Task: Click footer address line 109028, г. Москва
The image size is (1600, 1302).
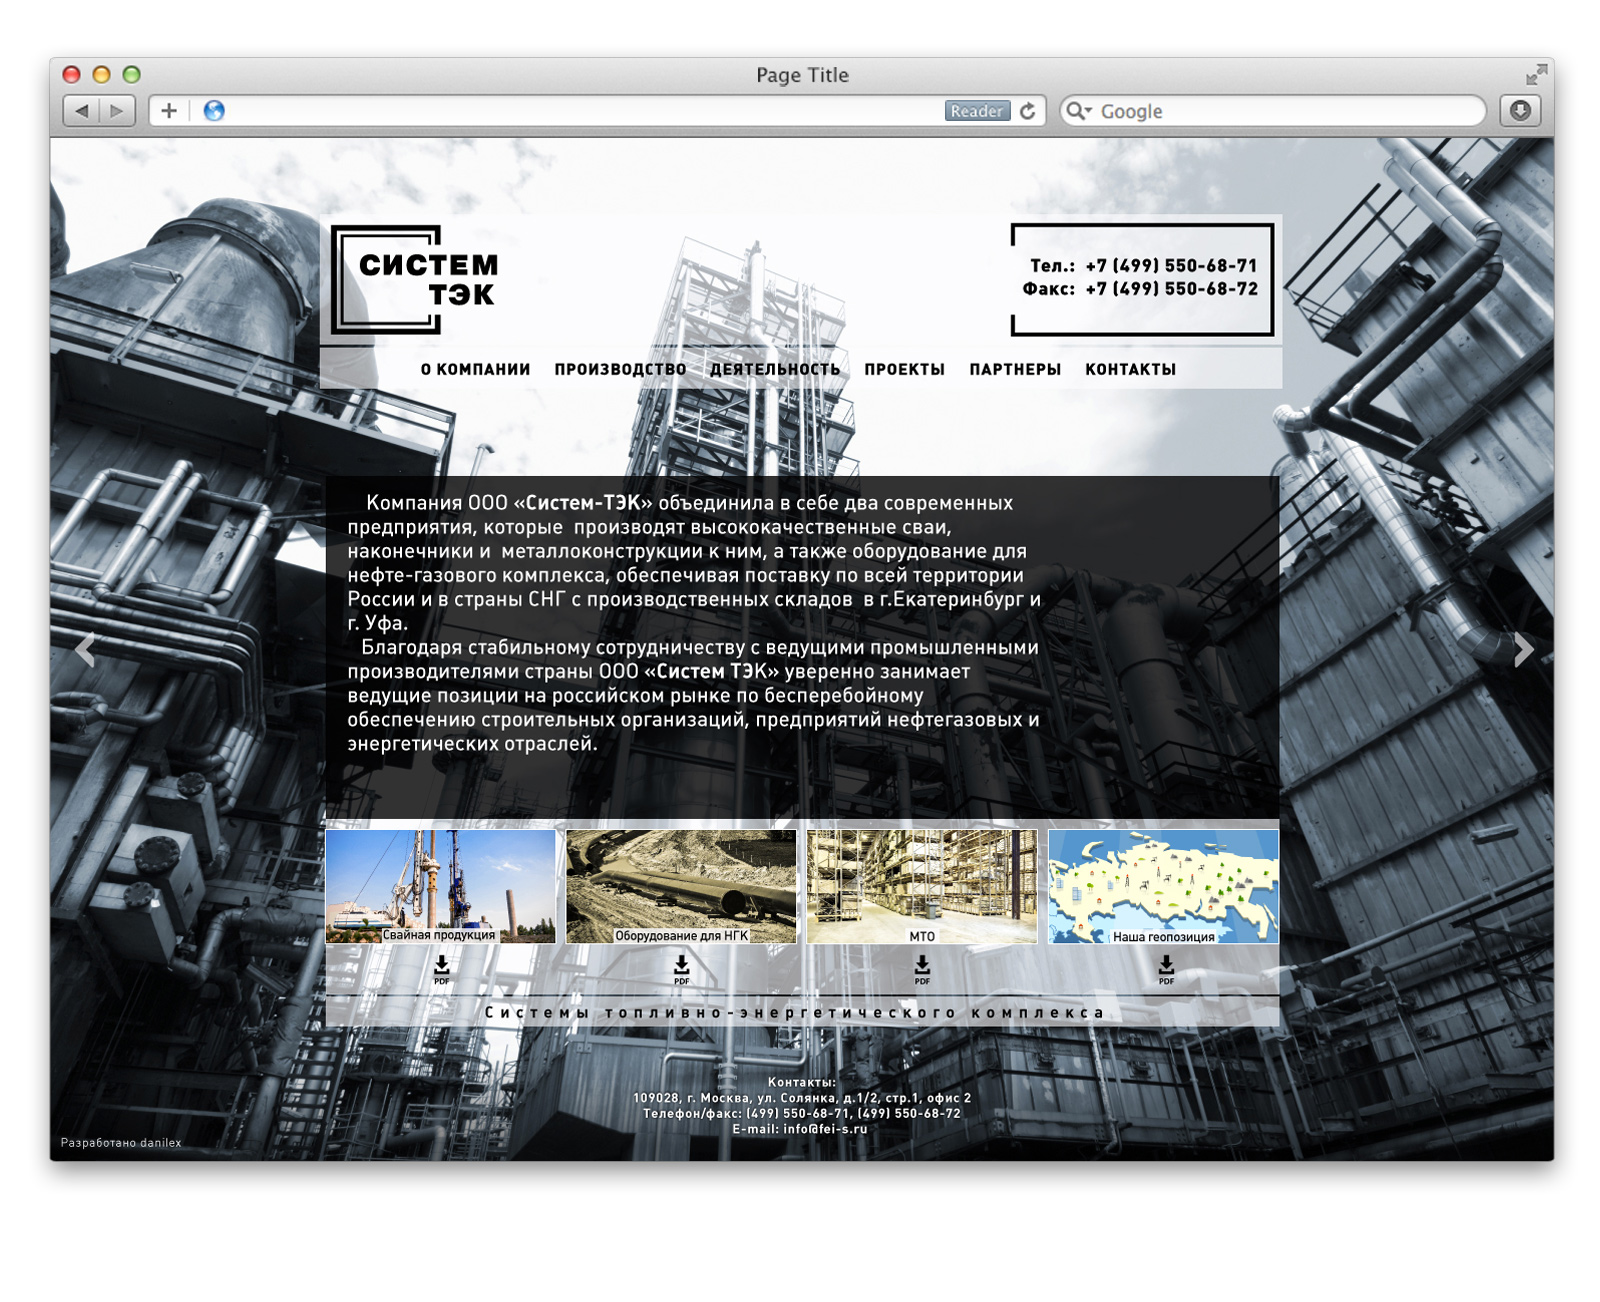Action: coord(801,1098)
